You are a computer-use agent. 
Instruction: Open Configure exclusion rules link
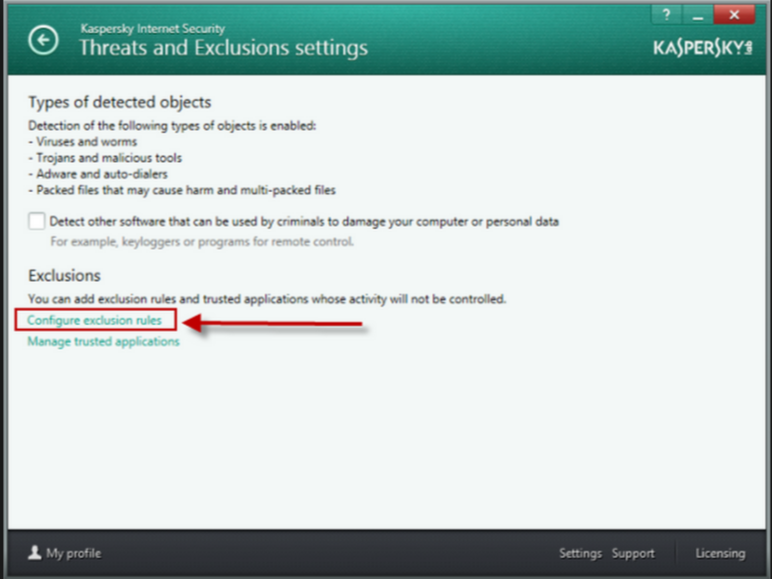click(x=95, y=320)
